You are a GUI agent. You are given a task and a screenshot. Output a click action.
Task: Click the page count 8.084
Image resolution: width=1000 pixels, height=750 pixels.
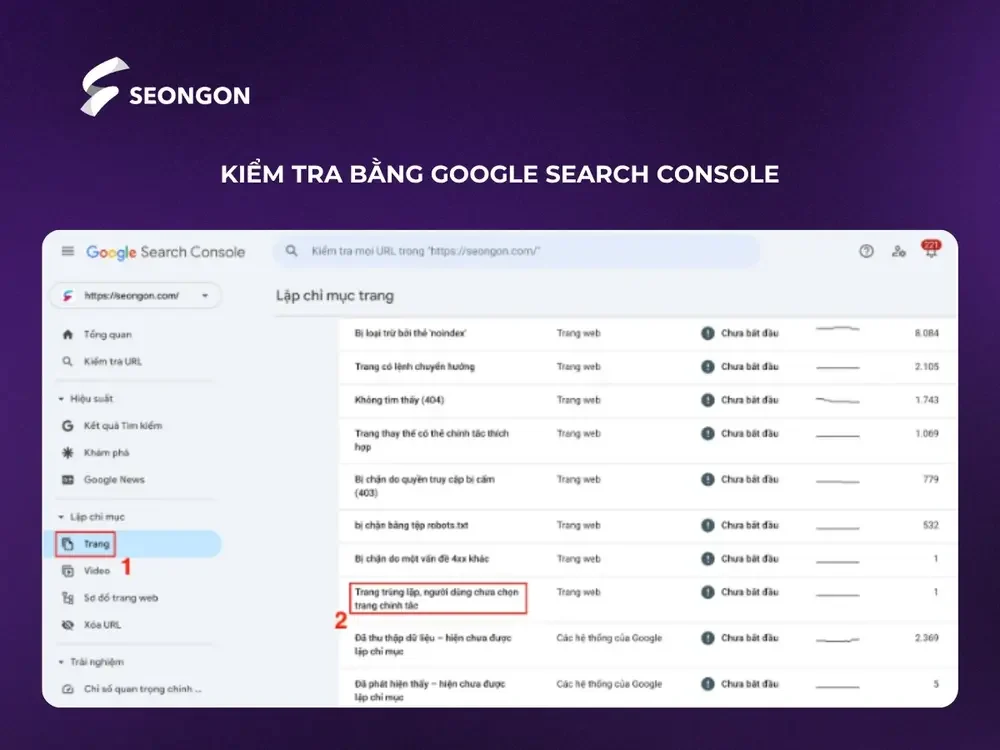coord(927,333)
